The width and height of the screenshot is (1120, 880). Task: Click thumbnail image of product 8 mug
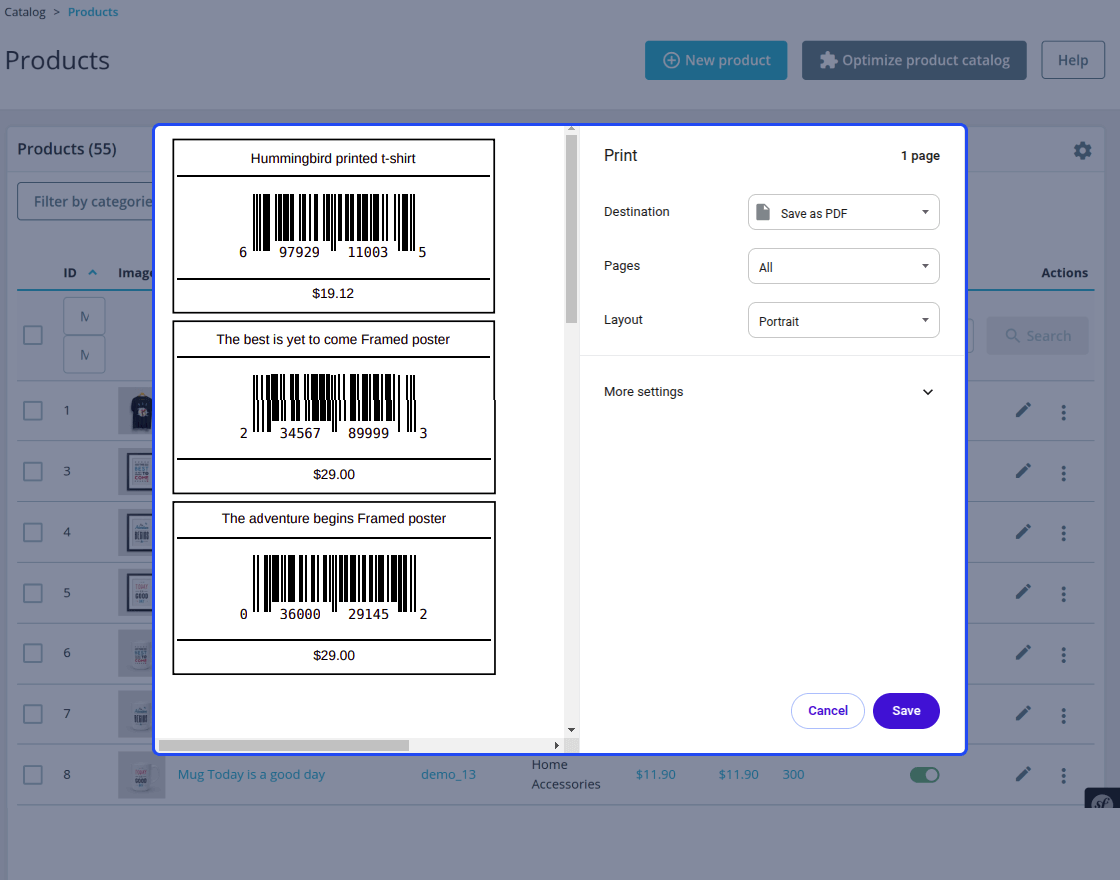click(x=141, y=774)
